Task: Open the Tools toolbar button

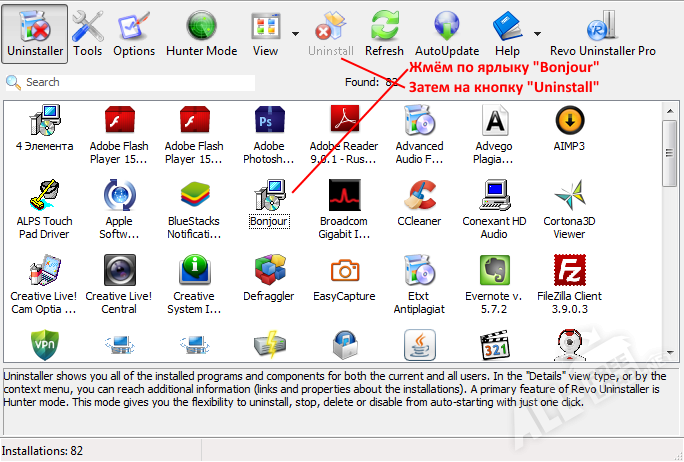Action: 88,33
